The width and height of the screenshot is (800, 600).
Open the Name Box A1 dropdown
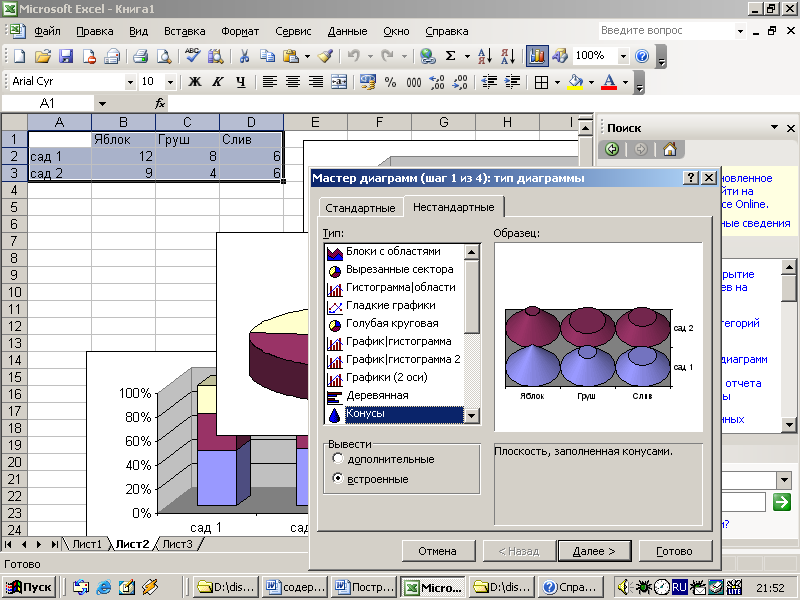click(102, 104)
